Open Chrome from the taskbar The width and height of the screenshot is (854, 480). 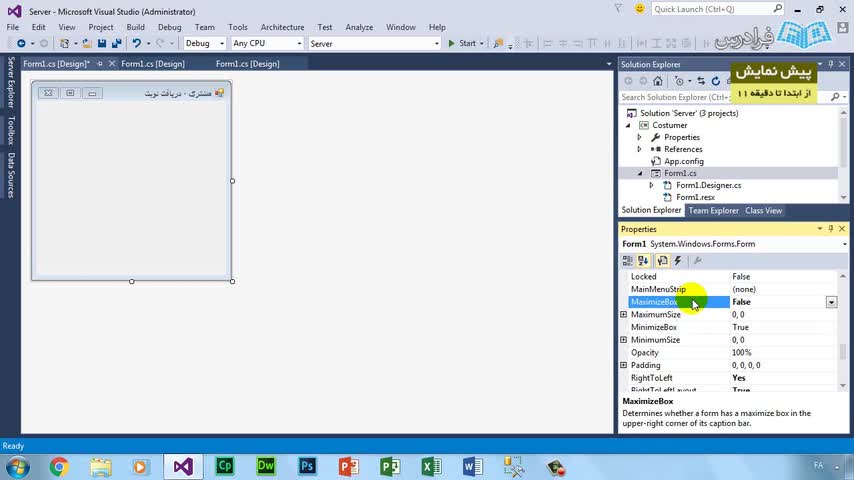(x=59, y=467)
